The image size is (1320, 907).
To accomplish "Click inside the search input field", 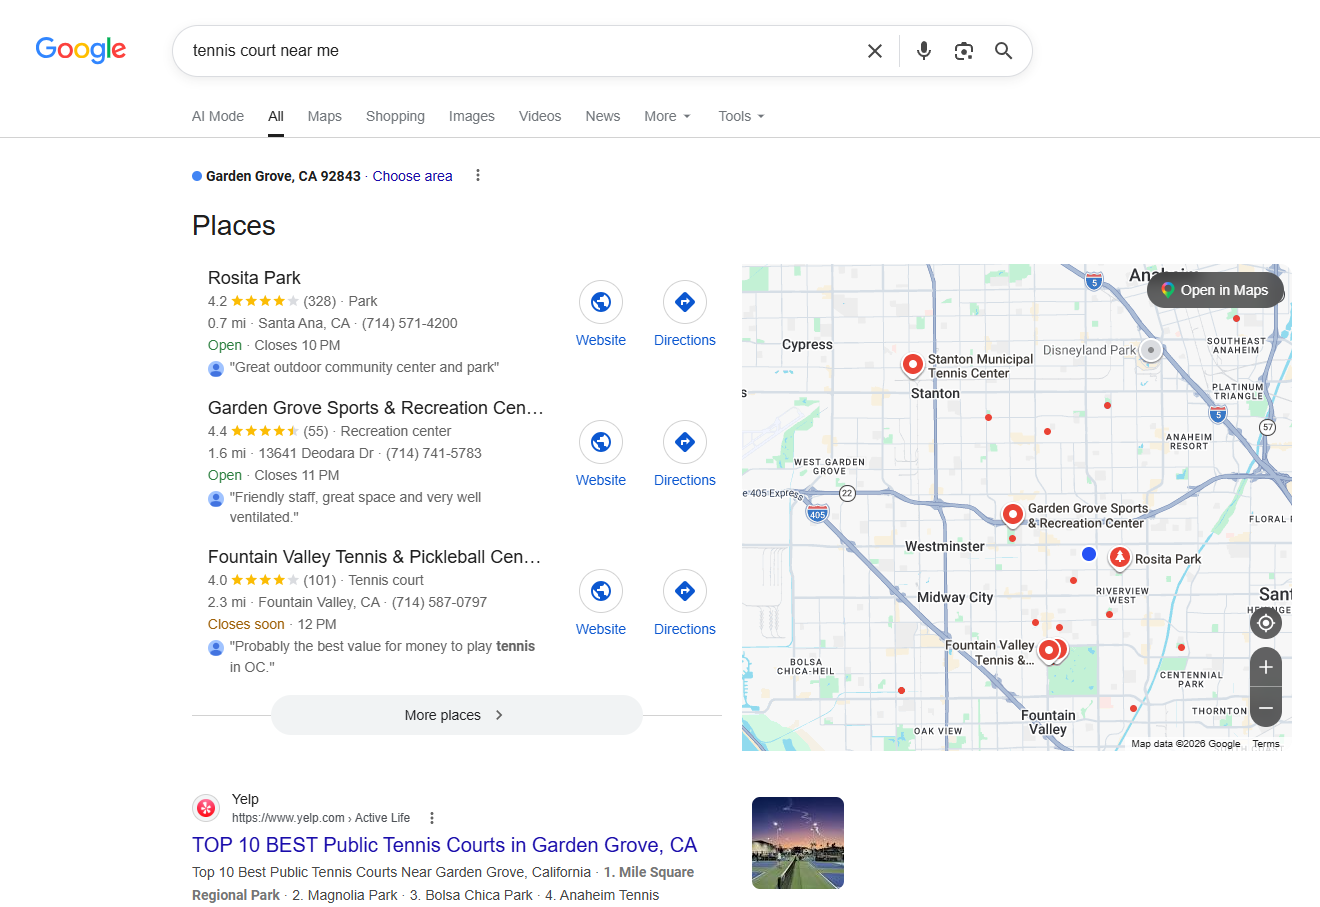I will click(520, 51).
